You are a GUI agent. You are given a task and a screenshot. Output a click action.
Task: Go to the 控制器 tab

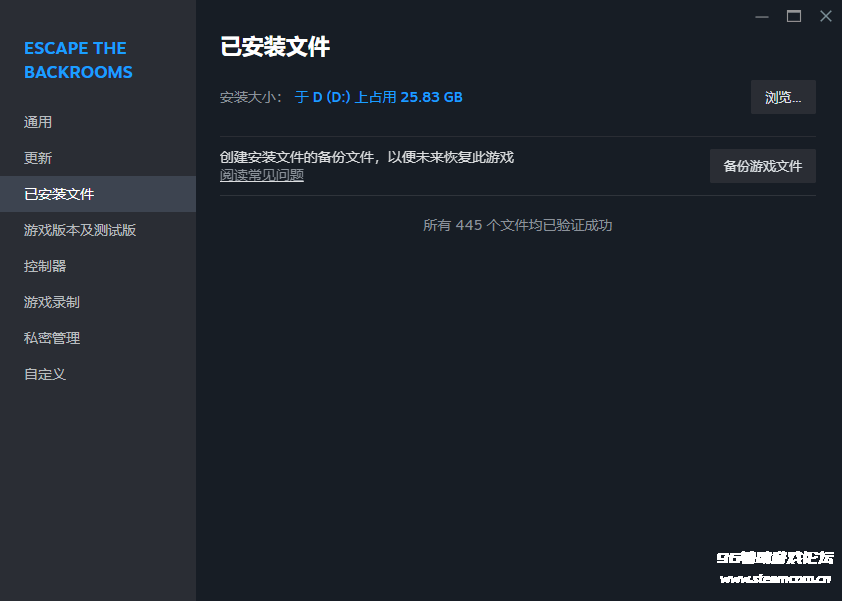98,266
